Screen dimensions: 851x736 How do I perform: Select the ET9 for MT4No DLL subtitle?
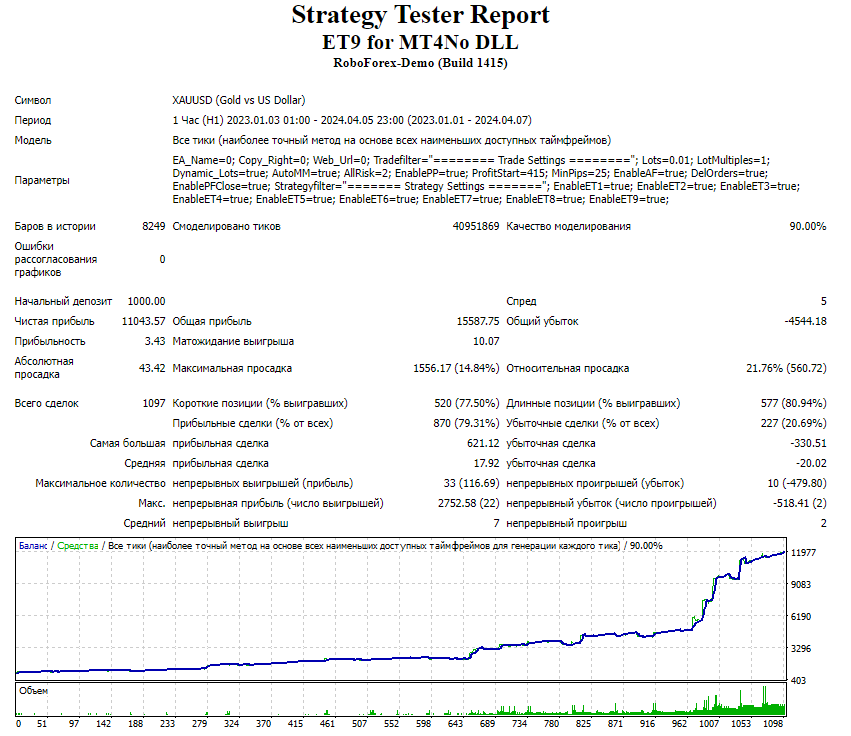(421, 42)
